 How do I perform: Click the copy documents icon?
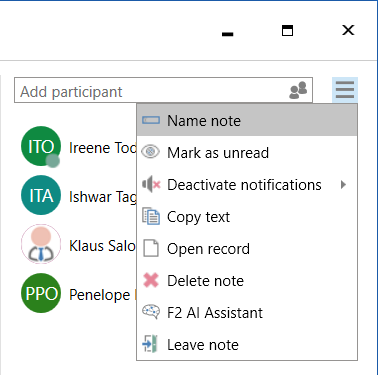151,216
